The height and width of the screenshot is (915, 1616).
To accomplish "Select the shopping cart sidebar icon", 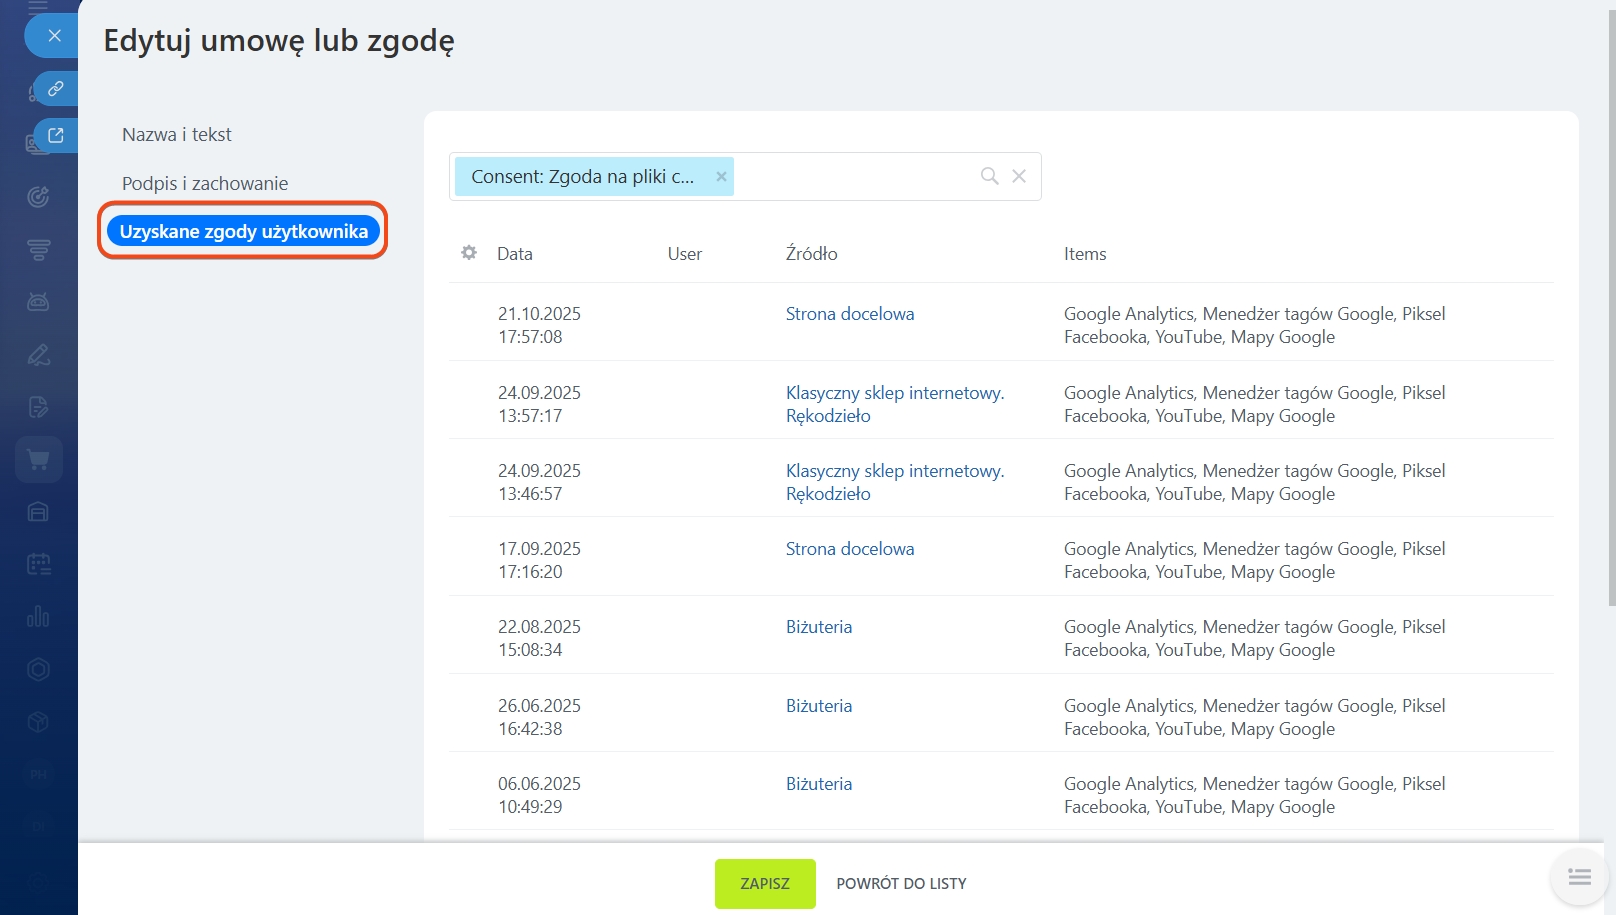I will [x=38, y=460].
